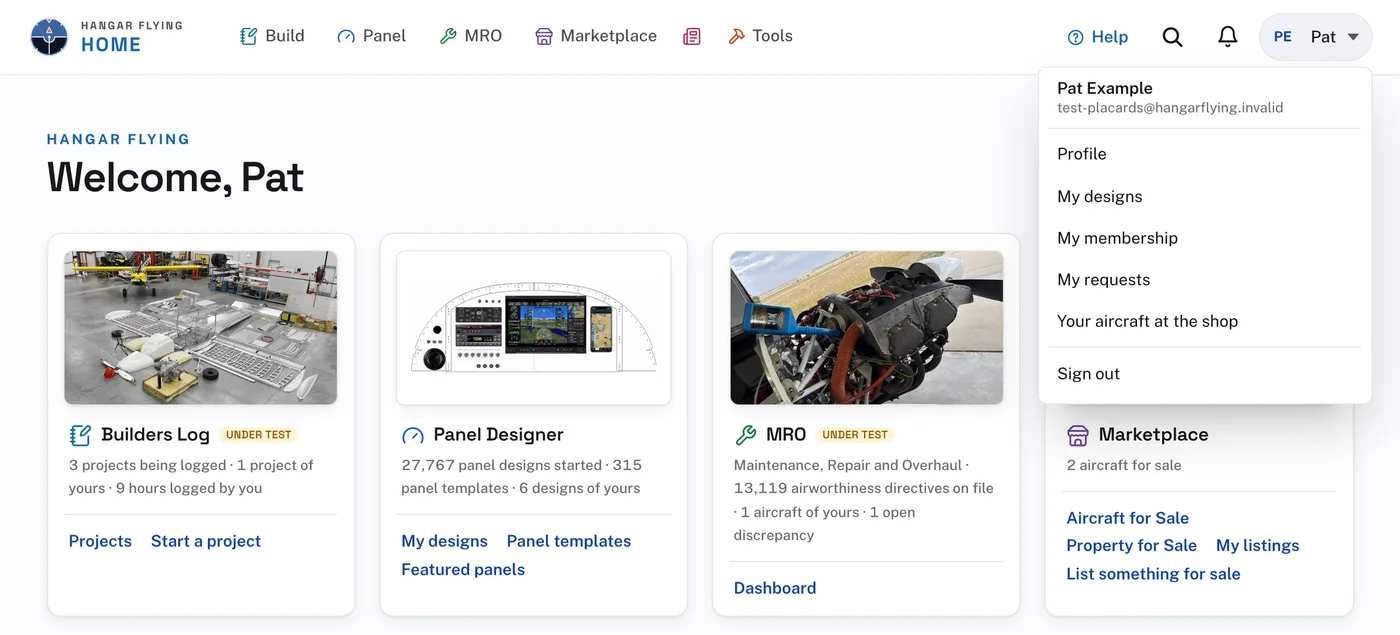This screenshot has width=1400, height=635.
Task: Select My designs in account menu
Action: 1205,196
